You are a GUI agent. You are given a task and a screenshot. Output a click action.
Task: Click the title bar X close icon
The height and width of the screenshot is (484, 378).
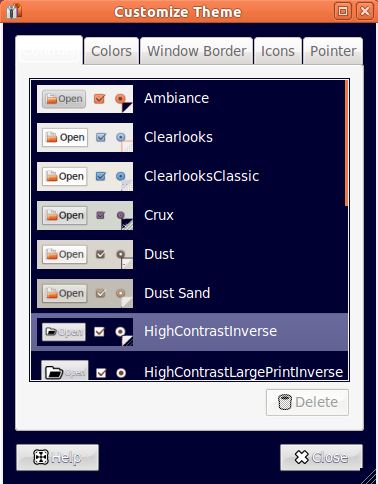pyautogui.click(x=365, y=11)
